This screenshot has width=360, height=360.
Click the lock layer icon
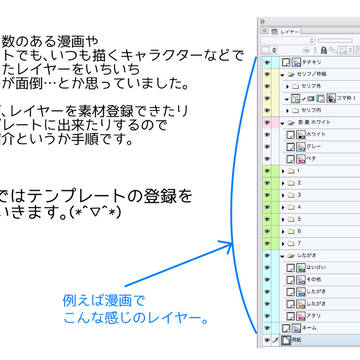click(x=323, y=50)
